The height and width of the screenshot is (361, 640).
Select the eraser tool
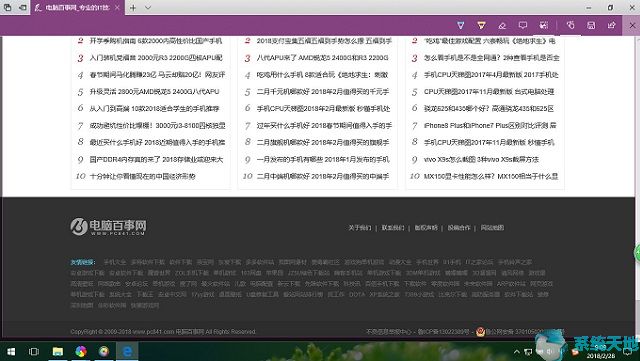pyautogui.click(x=502, y=25)
